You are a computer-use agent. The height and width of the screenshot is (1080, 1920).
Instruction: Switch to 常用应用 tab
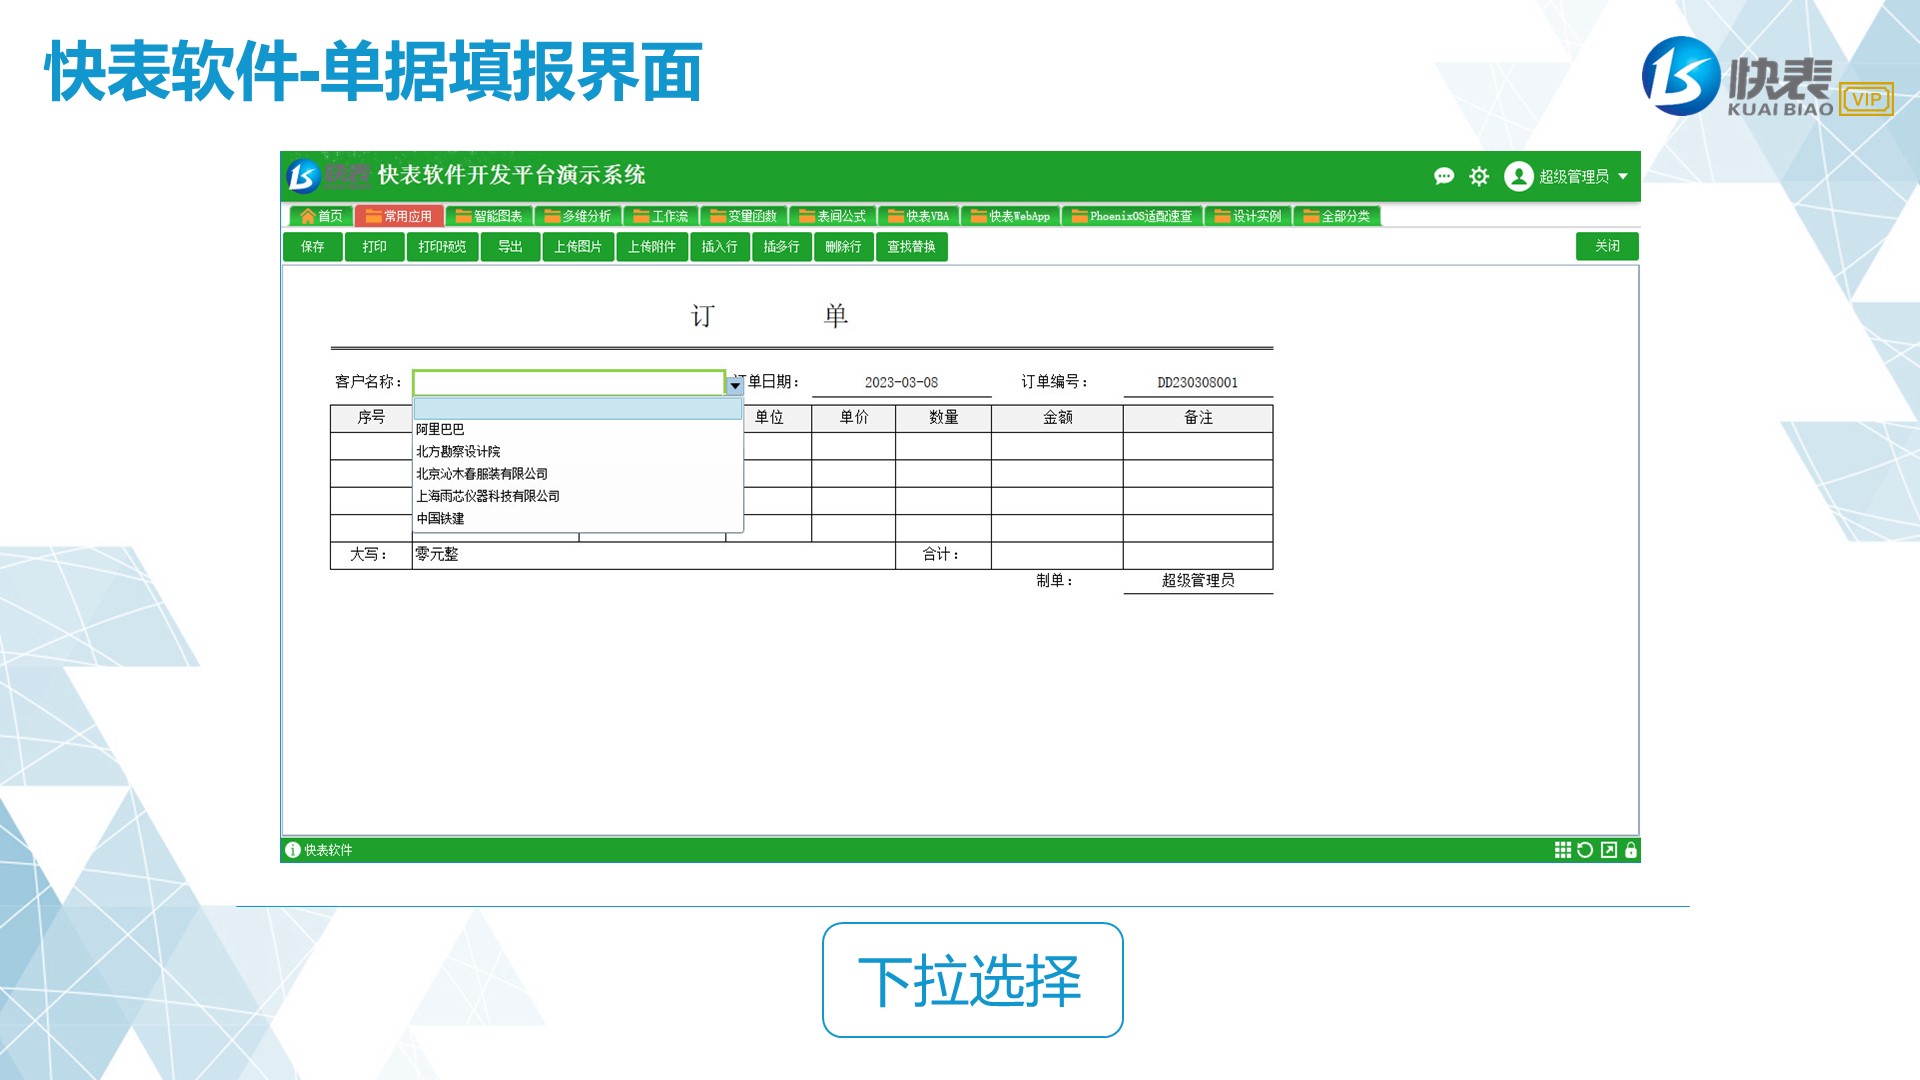pyautogui.click(x=398, y=216)
